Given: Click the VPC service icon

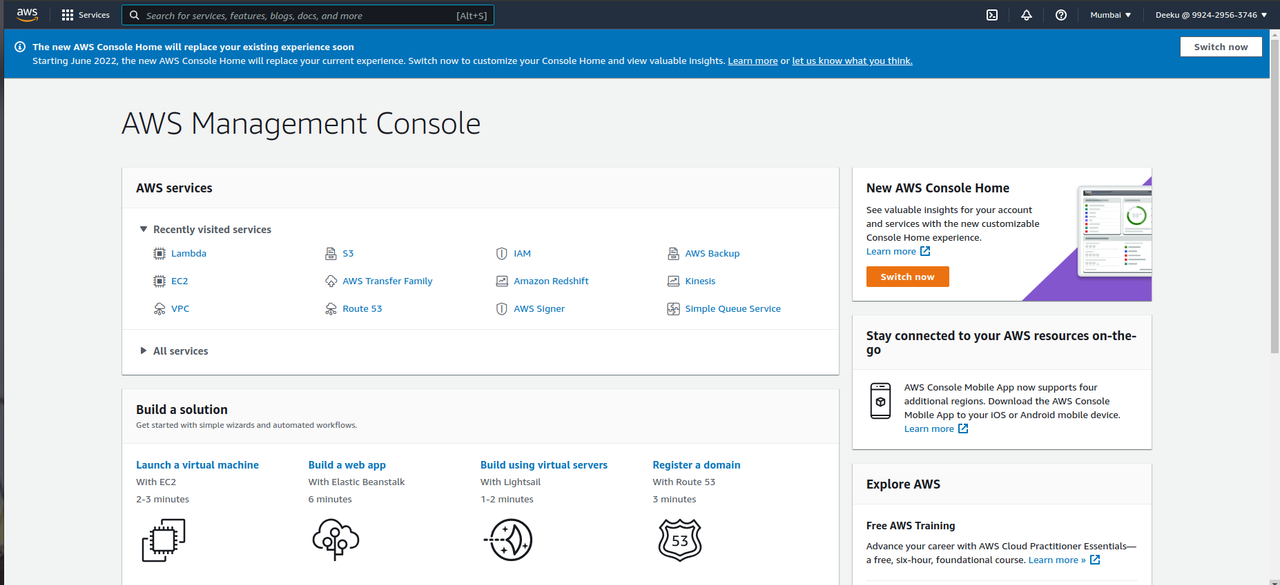Looking at the screenshot, I should [x=159, y=309].
